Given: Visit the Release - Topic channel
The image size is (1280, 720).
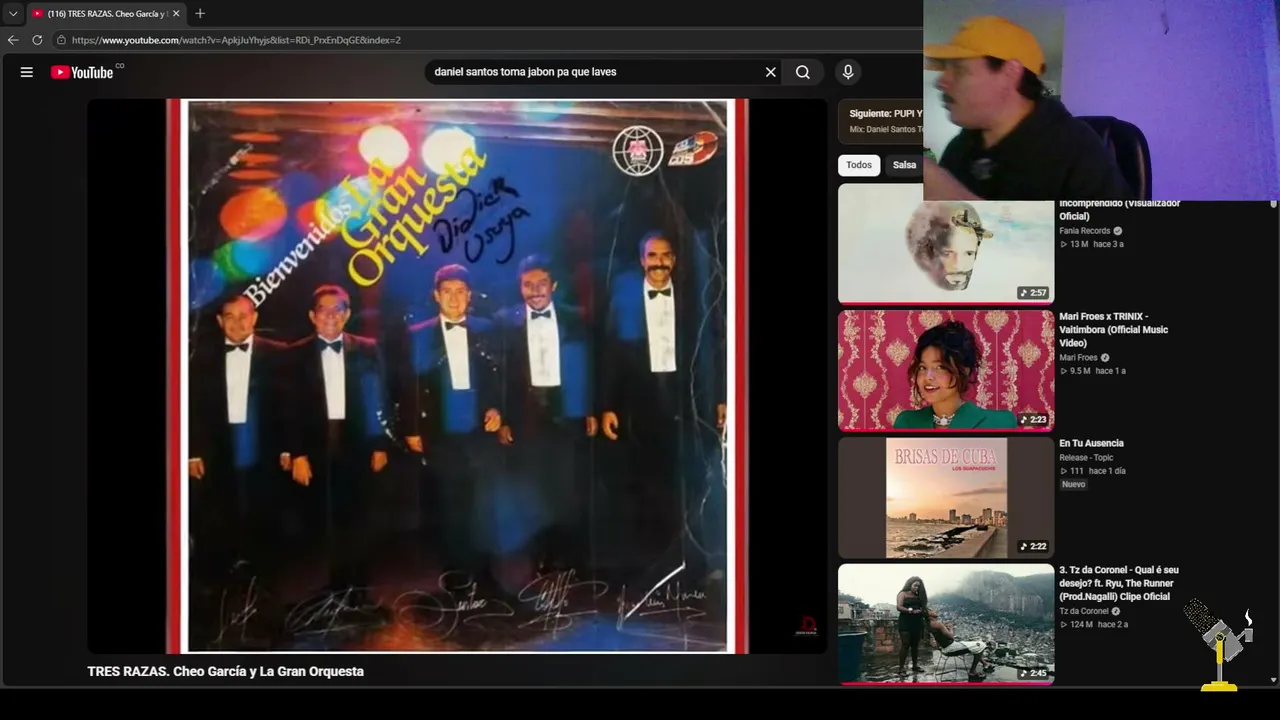Looking at the screenshot, I should [1086, 458].
